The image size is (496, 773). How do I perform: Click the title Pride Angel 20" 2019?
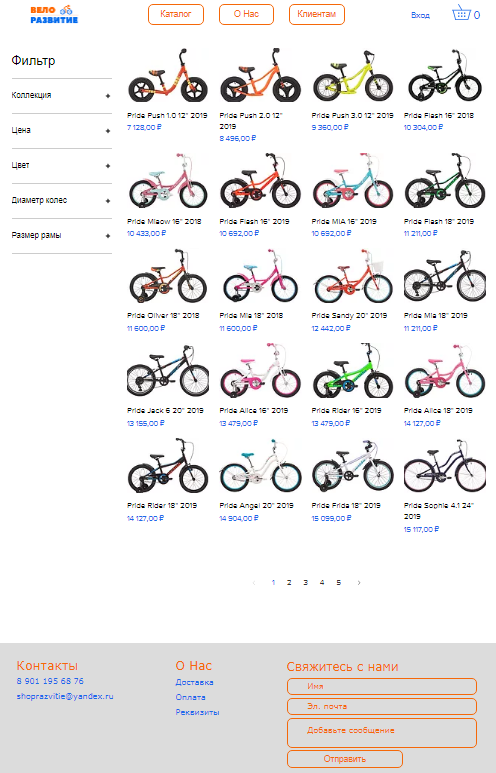256,505
